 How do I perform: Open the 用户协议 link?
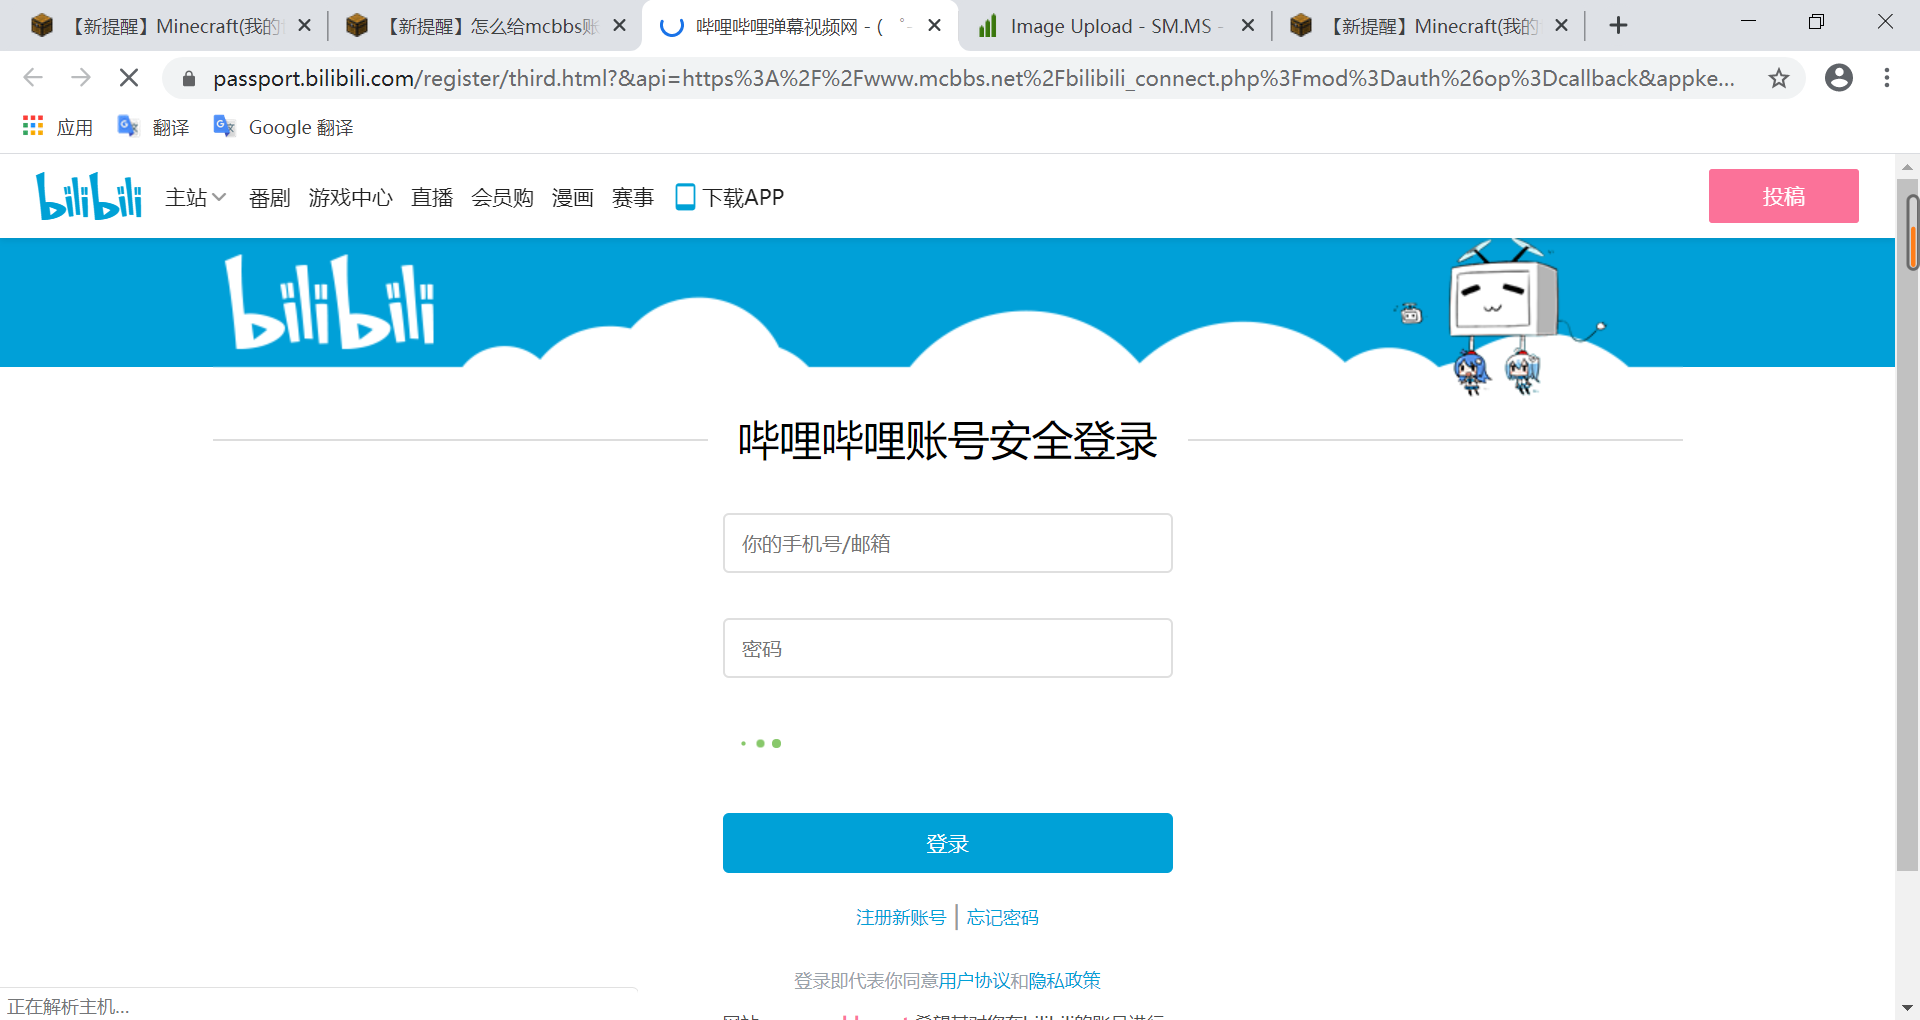pyautogui.click(x=974, y=980)
